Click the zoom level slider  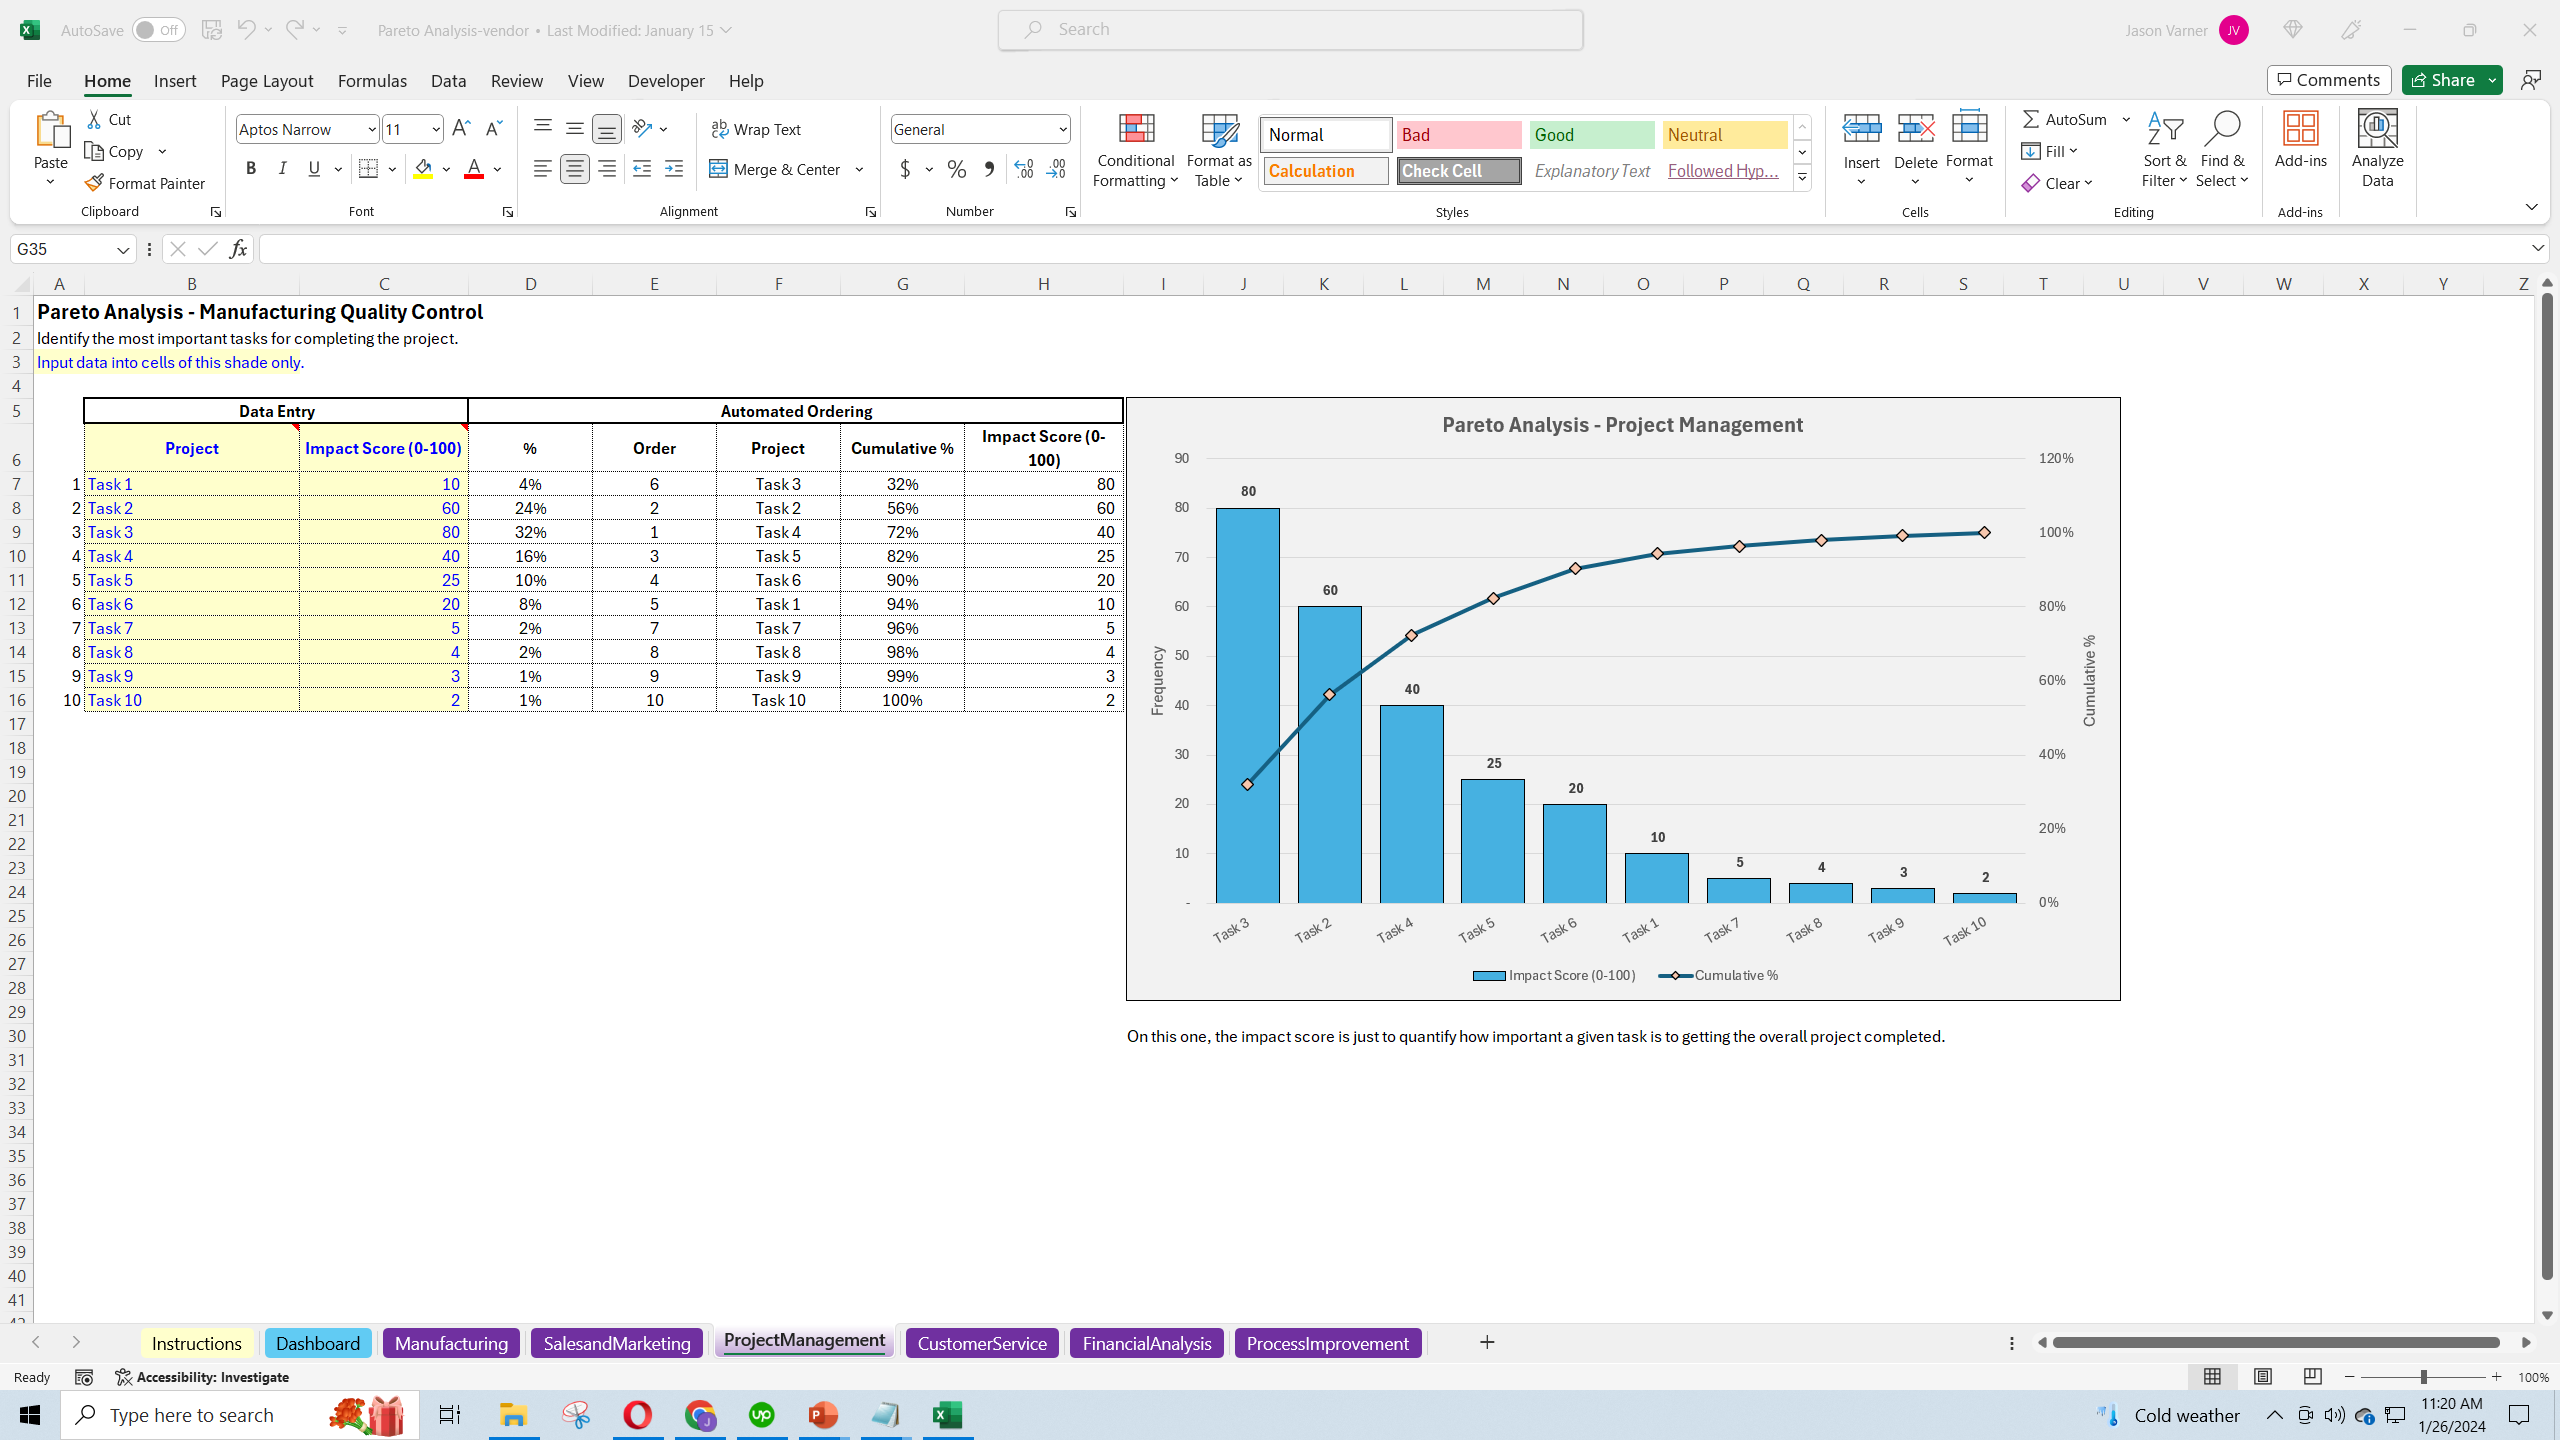coord(2423,1377)
